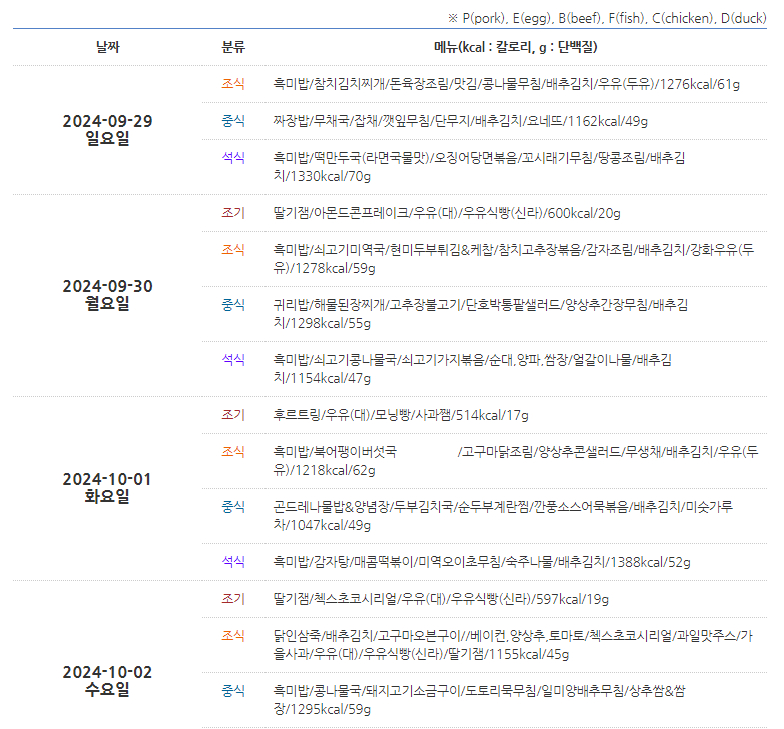This screenshot has height=729, width=784.
Task: Click the 중식 label for 2024-10-01
Action: coord(233,507)
